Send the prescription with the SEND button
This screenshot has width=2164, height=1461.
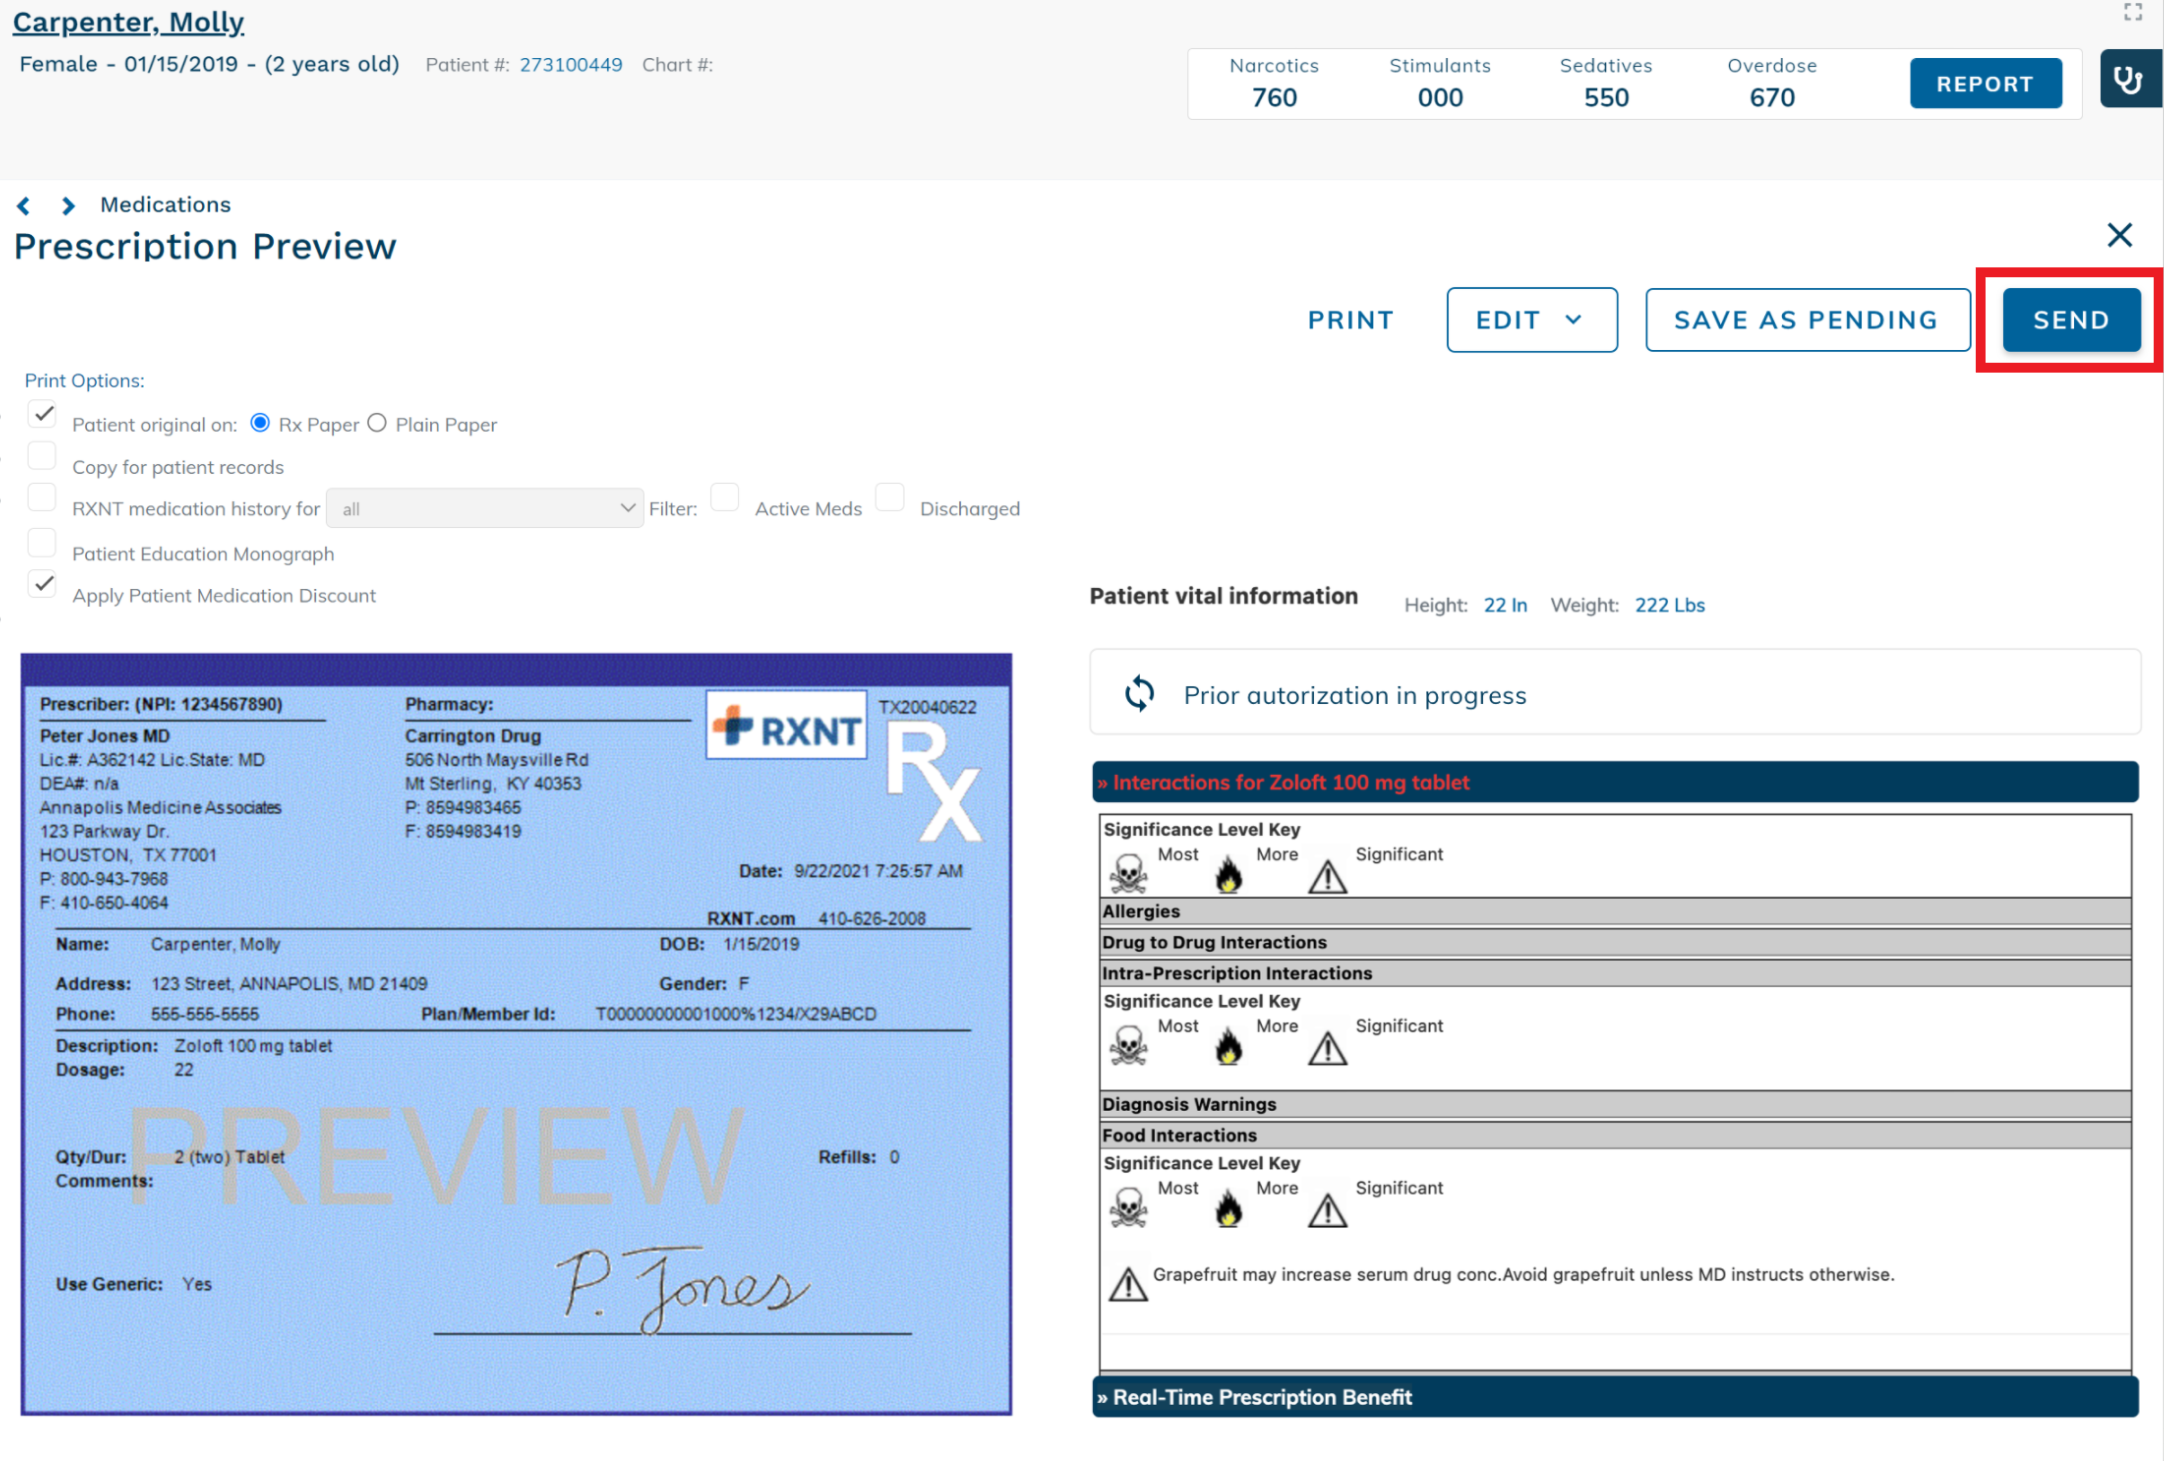pos(2069,320)
